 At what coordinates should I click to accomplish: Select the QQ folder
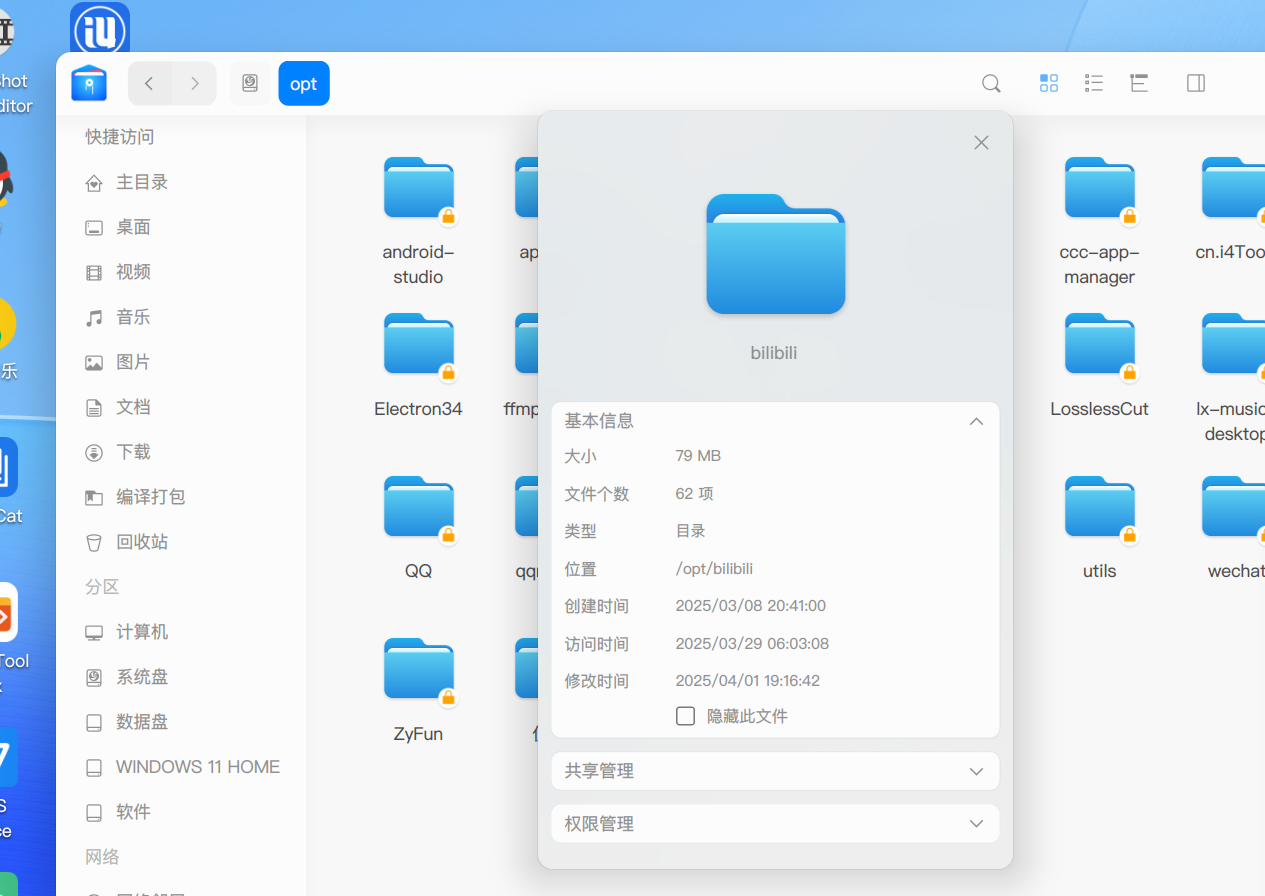418,527
